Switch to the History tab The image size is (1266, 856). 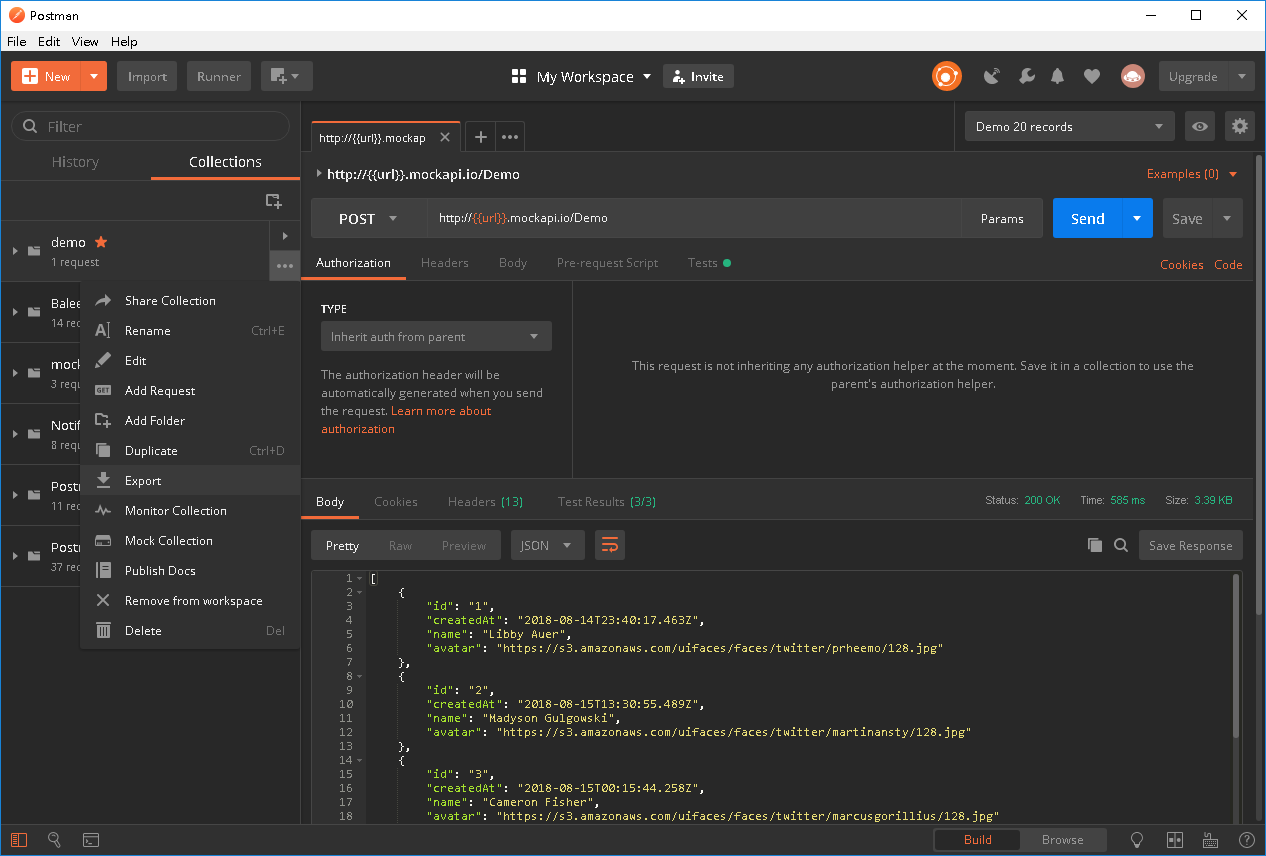pyautogui.click(x=75, y=162)
